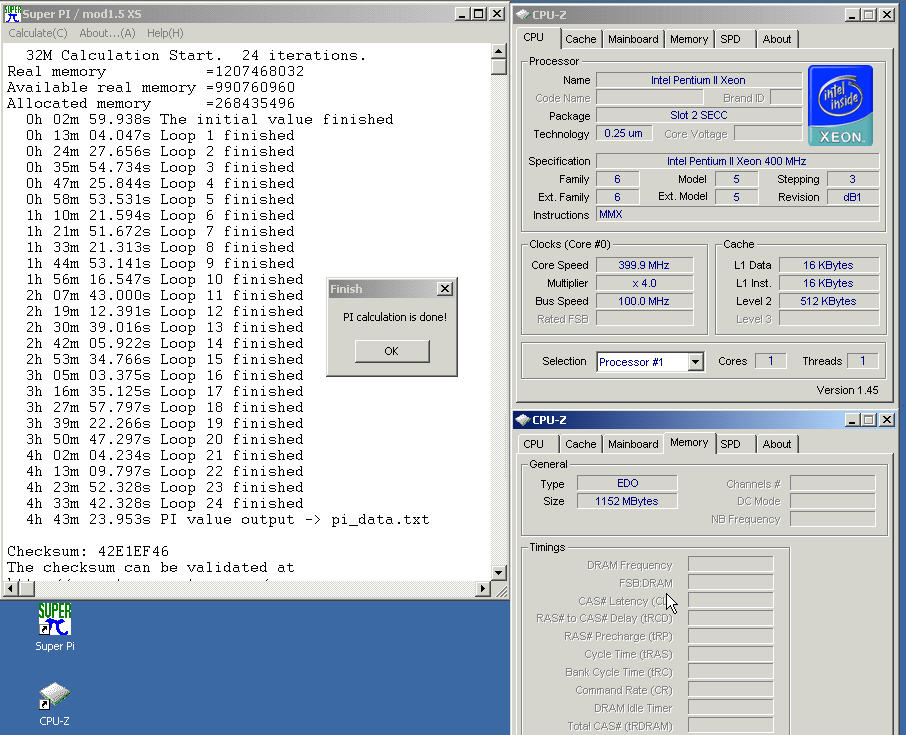Image resolution: width=906 pixels, height=735 pixels.
Task: Click the upper CPU-Z window title icon
Action: coord(523,14)
